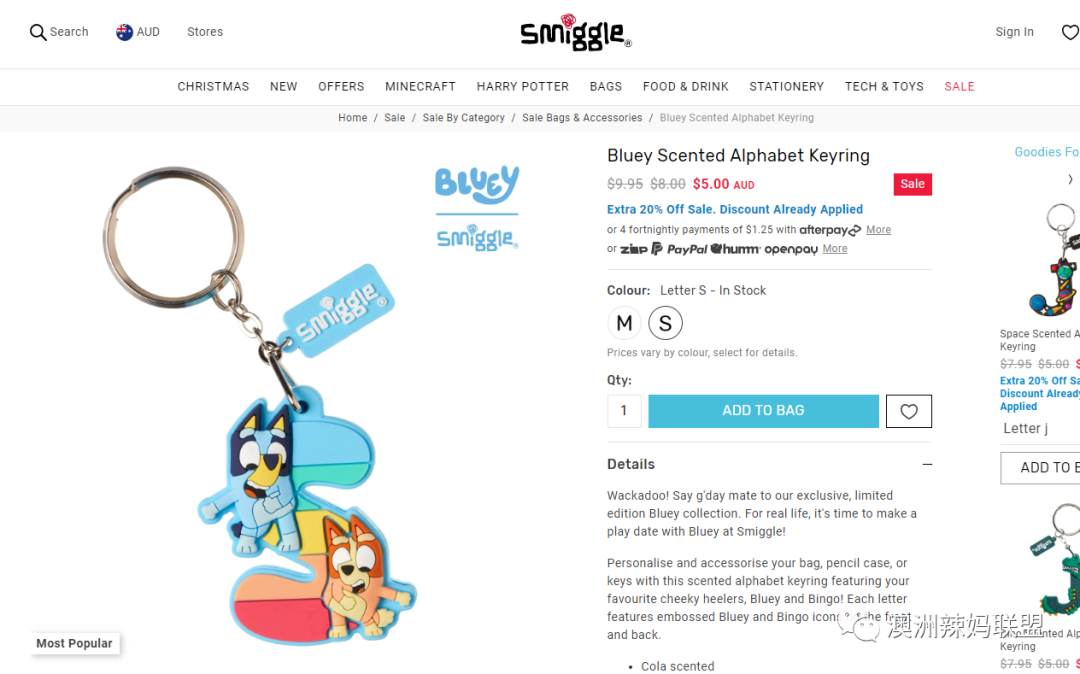Click the Sign In link
The width and height of the screenshot is (1080, 674).
point(1014,32)
